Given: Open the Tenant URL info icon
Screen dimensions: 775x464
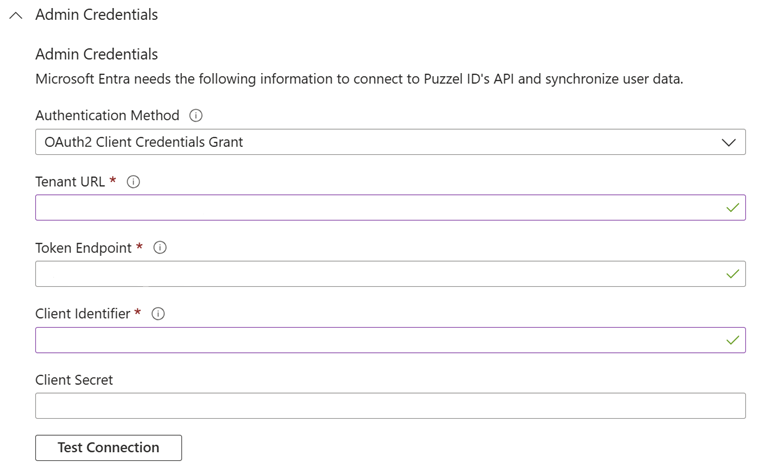Looking at the screenshot, I should (133, 182).
